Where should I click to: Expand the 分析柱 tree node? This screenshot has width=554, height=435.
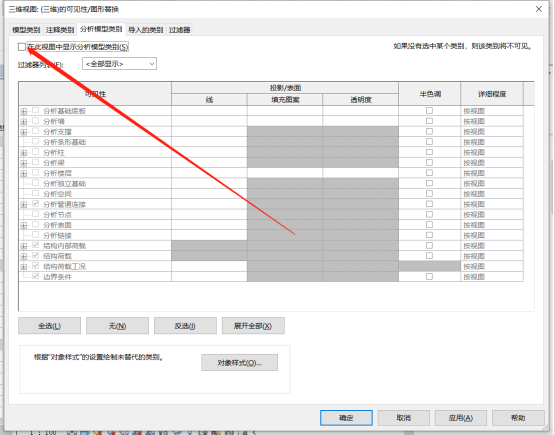(x=24, y=153)
